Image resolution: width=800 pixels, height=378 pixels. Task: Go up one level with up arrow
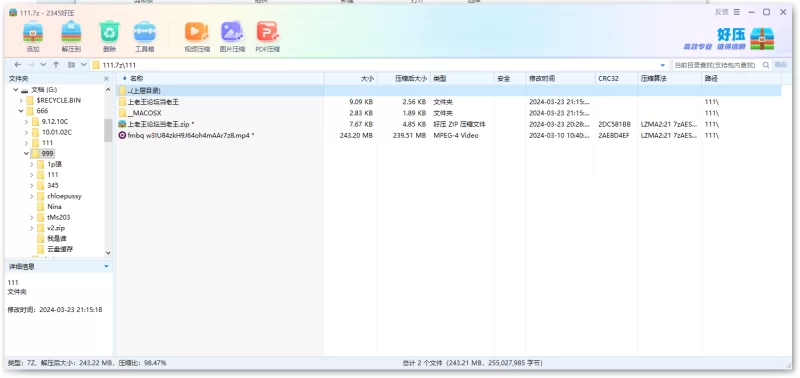coord(56,65)
